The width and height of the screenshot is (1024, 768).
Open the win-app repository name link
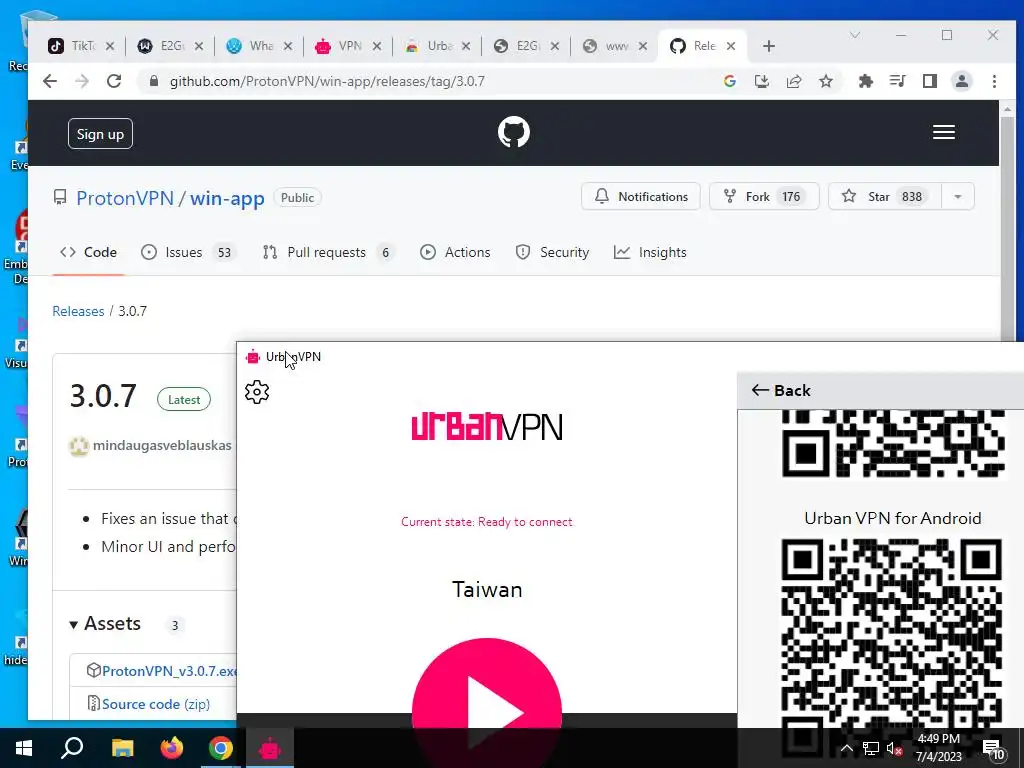[227, 198]
